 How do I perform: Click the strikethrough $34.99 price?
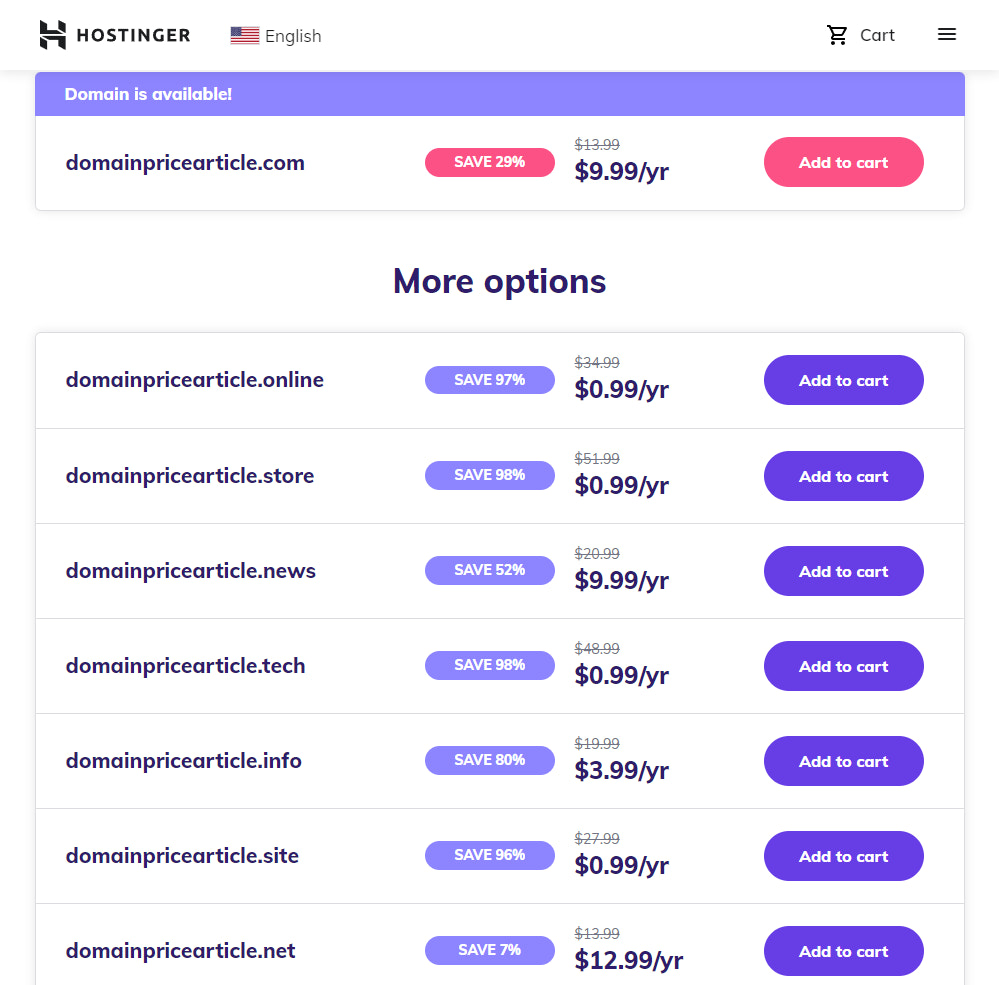pos(597,363)
